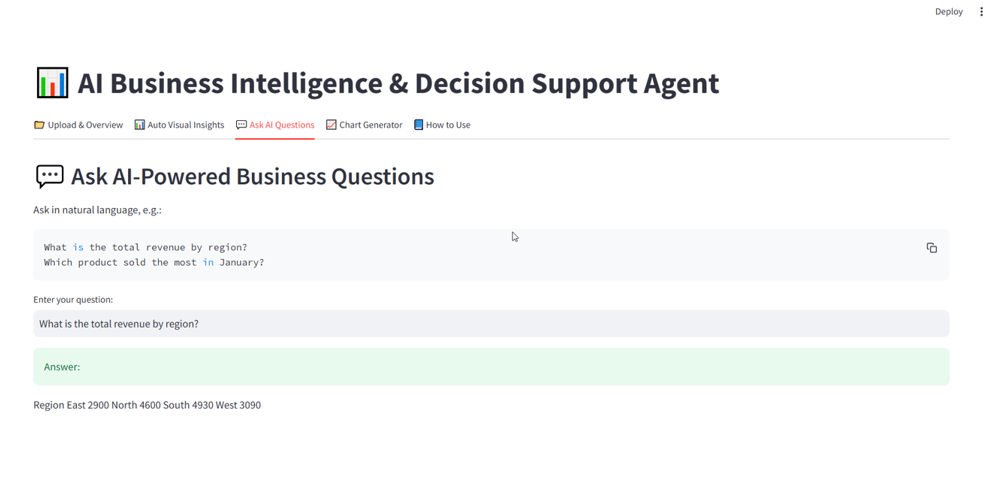The width and height of the screenshot is (983, 480).
Task: Click the Ask AI-Powered Business Questions heading
Action: click(x=252, y=177)
